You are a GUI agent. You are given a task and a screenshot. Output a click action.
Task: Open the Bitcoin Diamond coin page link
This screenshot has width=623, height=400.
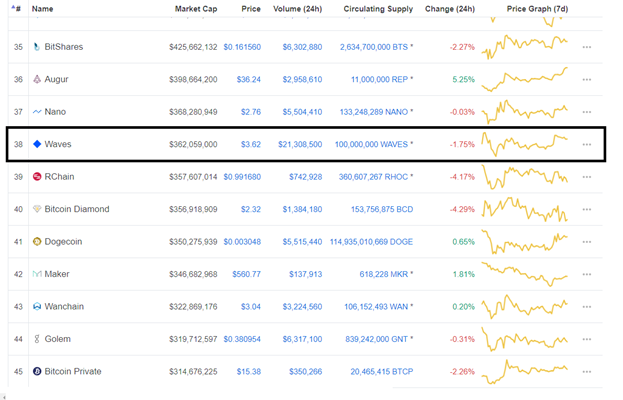77,209
